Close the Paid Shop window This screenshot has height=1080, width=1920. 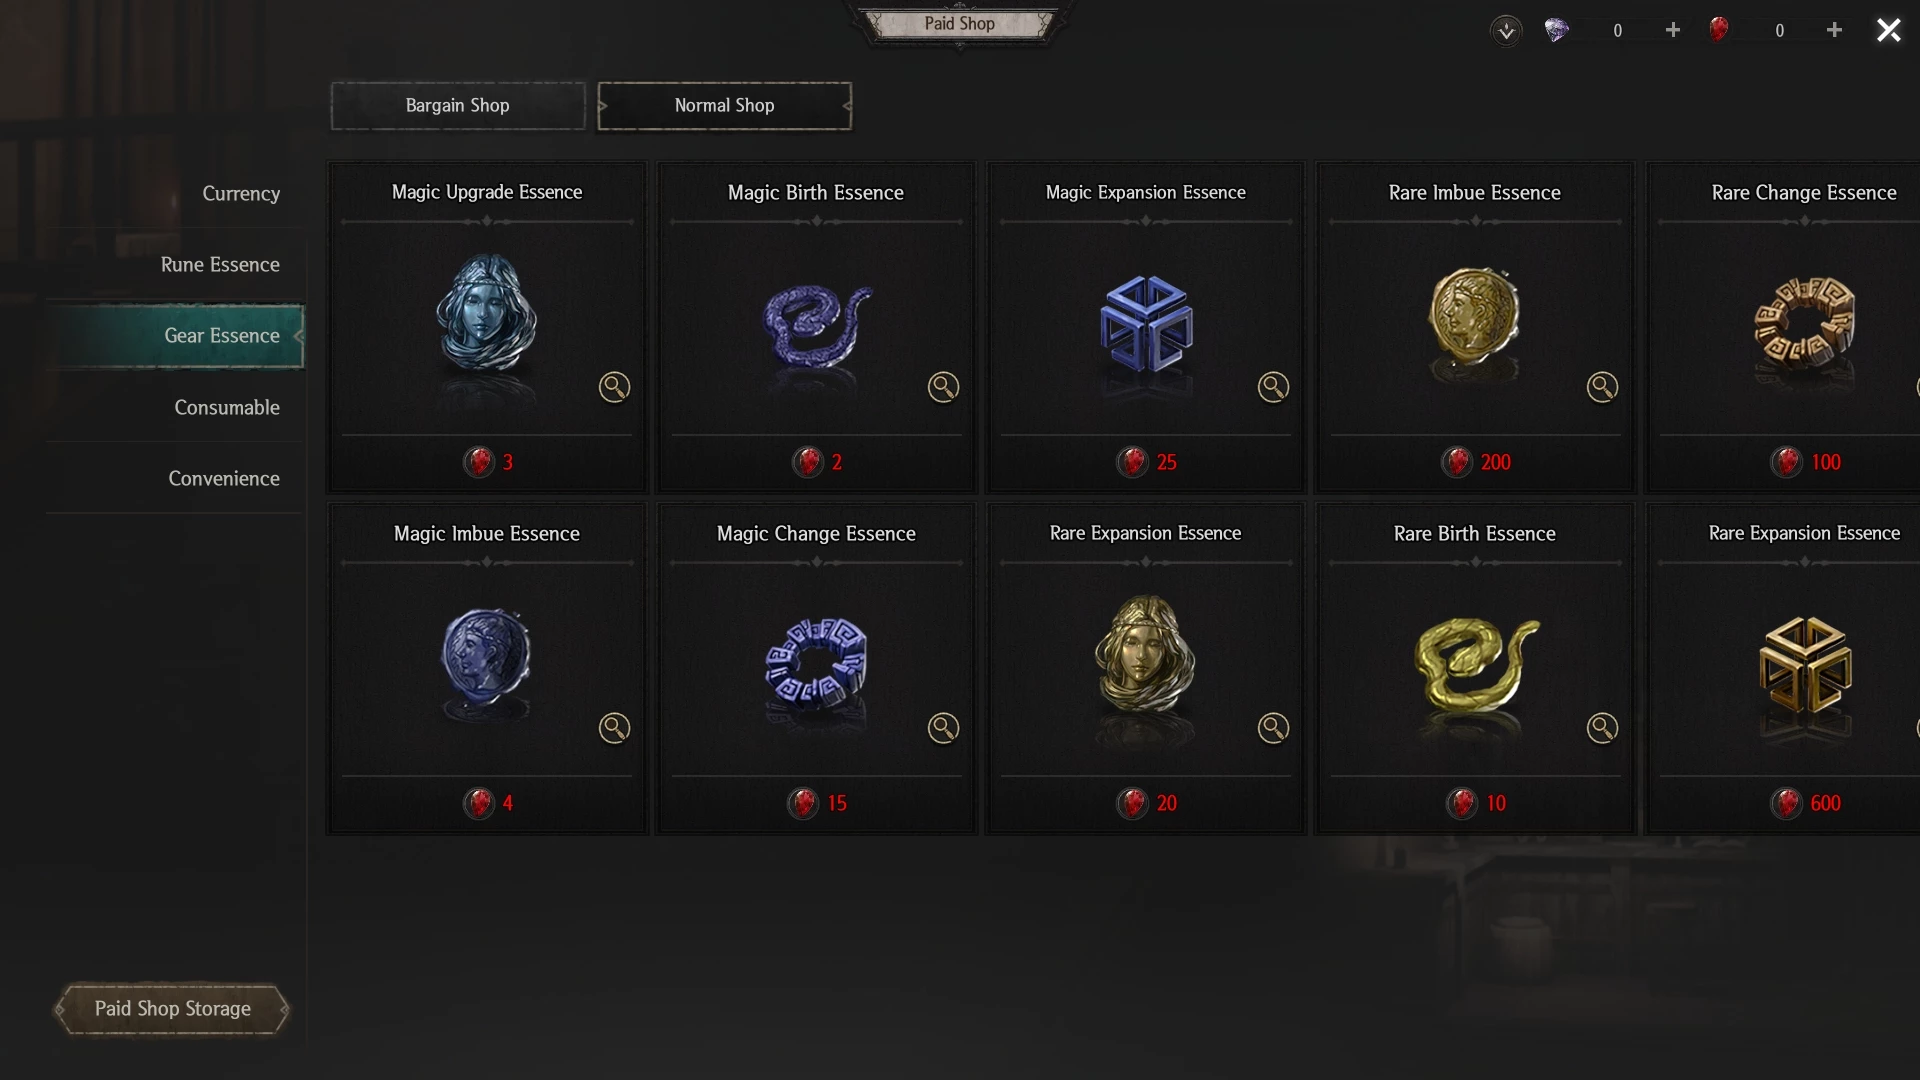click(1888, 30)
